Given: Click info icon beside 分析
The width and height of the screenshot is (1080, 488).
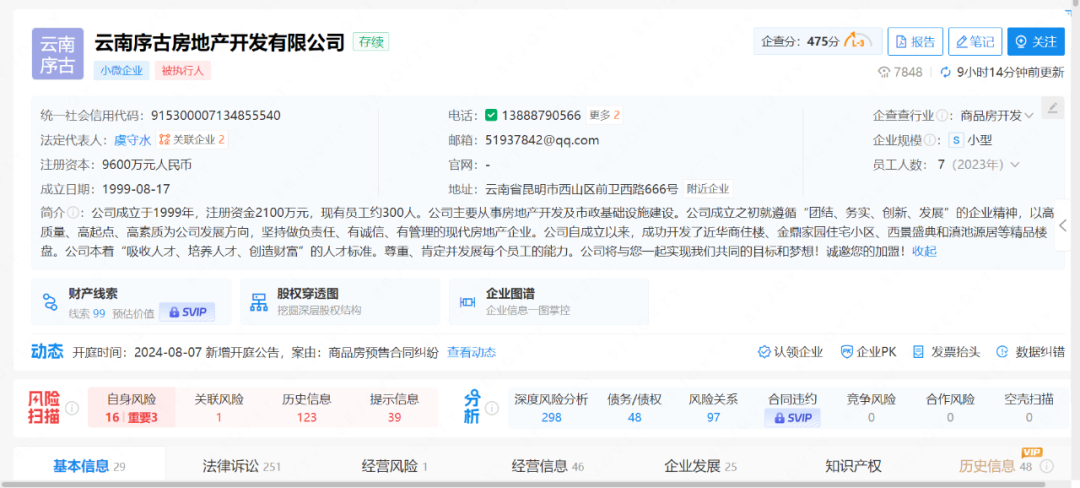Looking at the screenshot, I should tap(492, 409).
